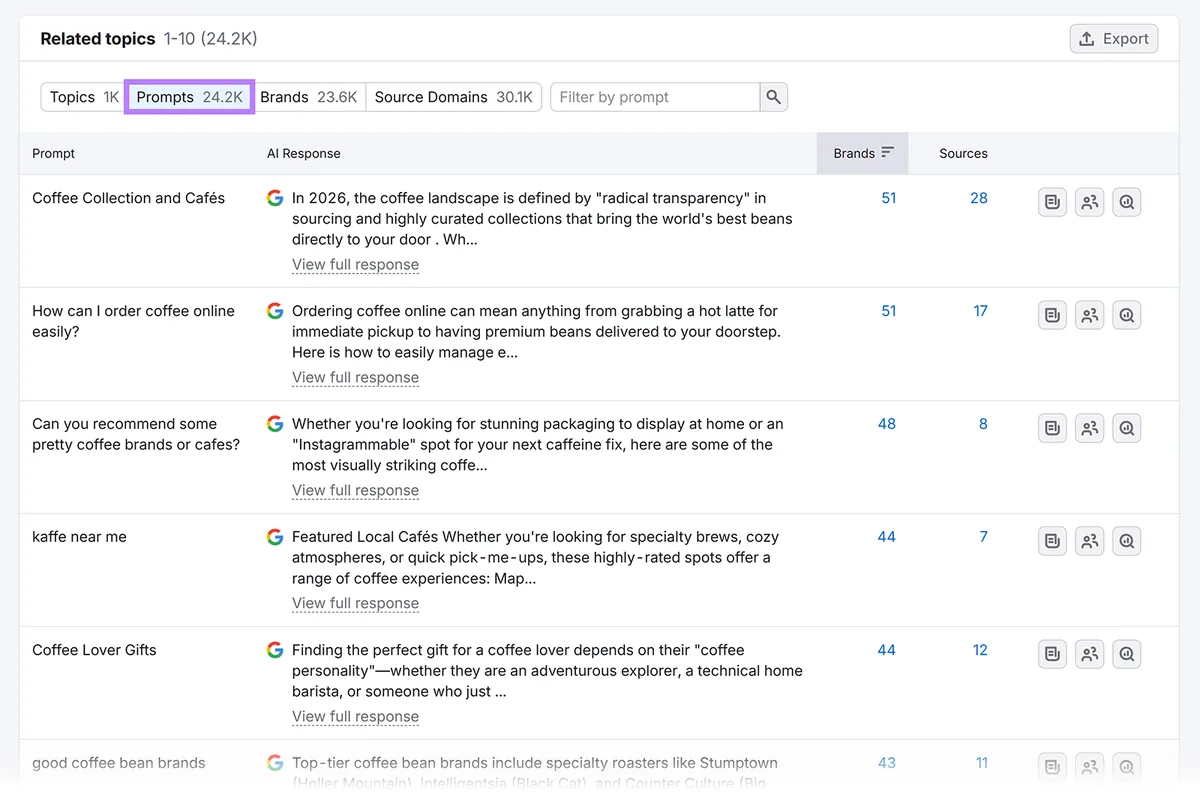Click sources count 28 for Coffee Collection and Cafés
This screenshot has height=797, width=1200.
(978, 198)
